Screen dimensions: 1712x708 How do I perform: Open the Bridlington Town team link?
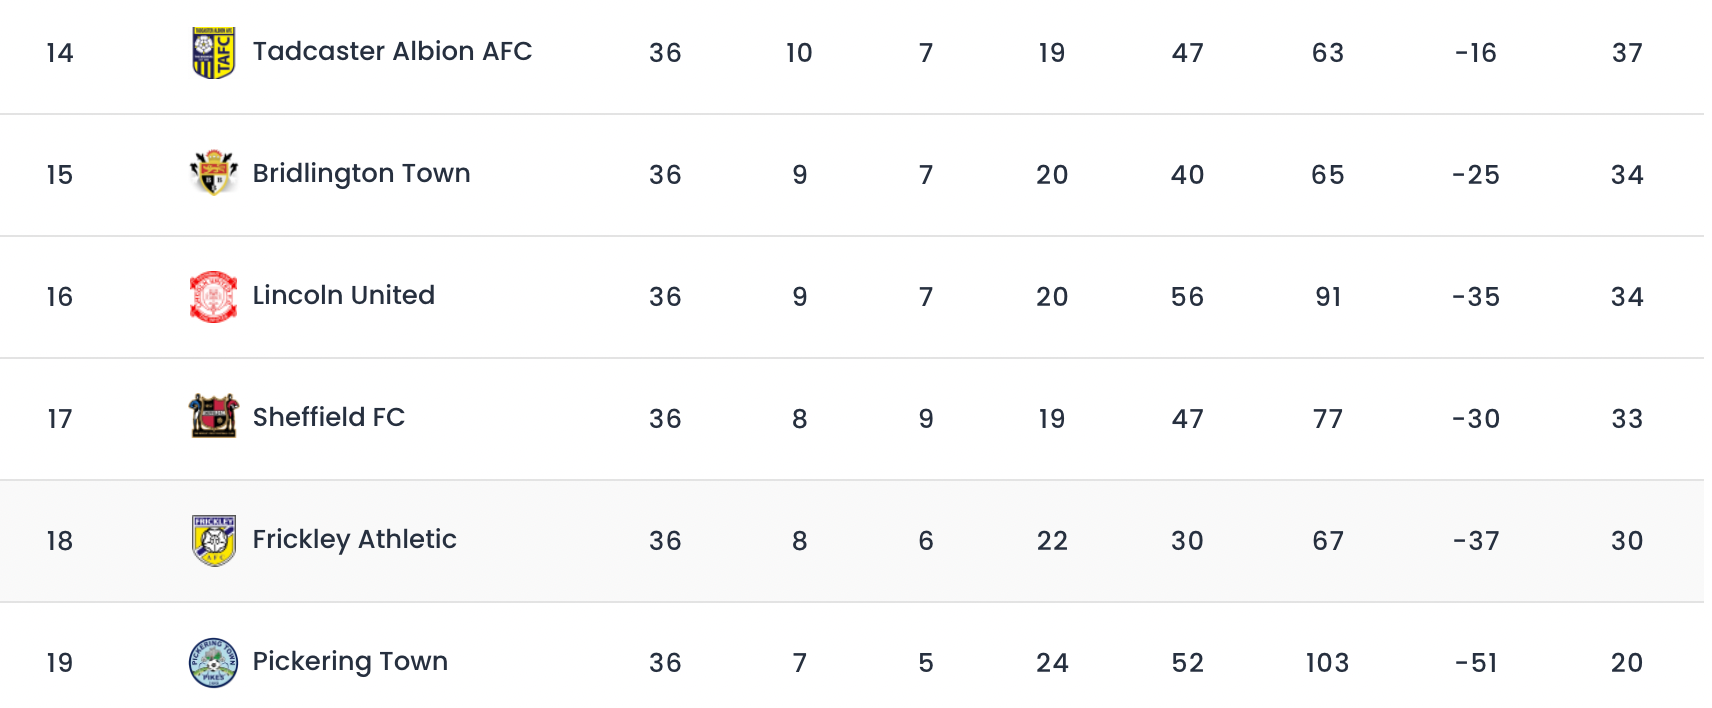(361, 173)
